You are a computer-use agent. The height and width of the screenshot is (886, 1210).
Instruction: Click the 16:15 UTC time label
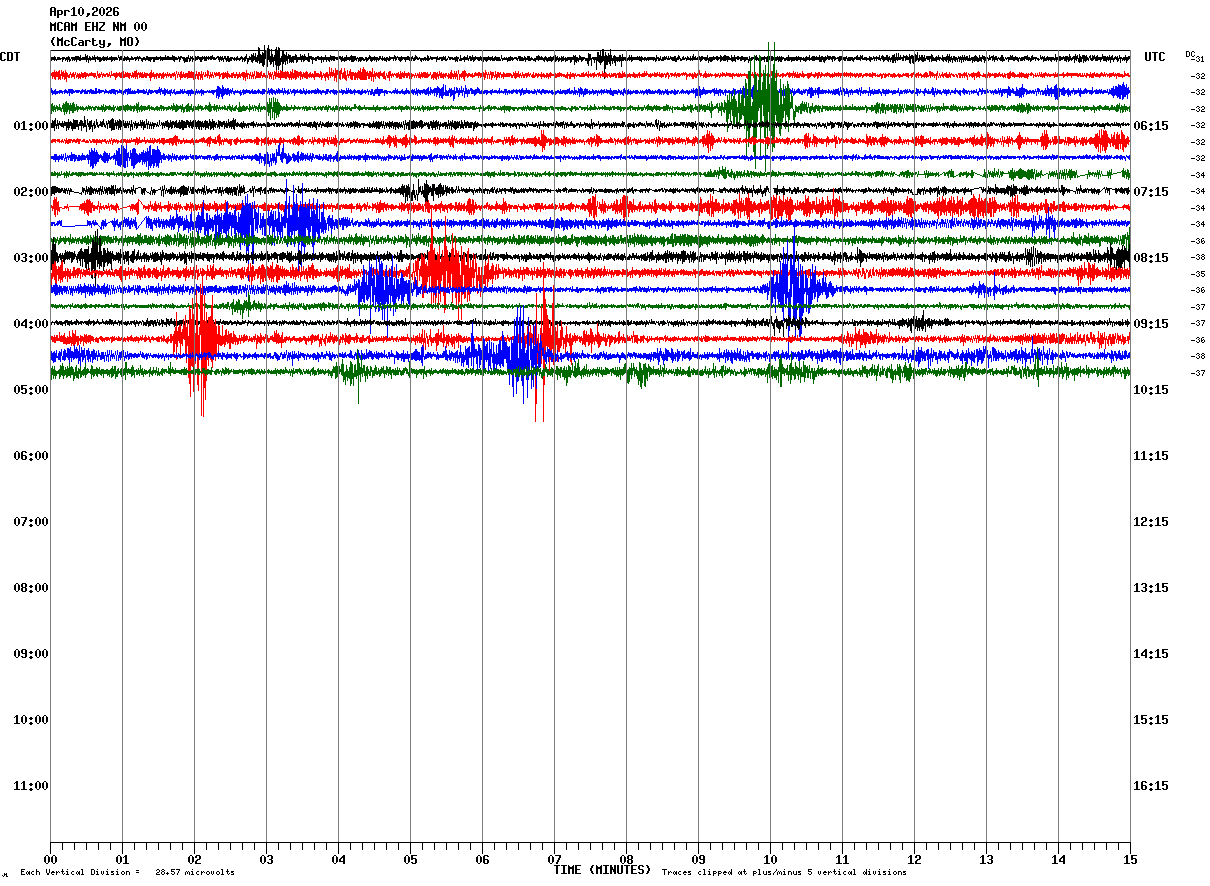pyautogui.click(x=1150, y=786)
